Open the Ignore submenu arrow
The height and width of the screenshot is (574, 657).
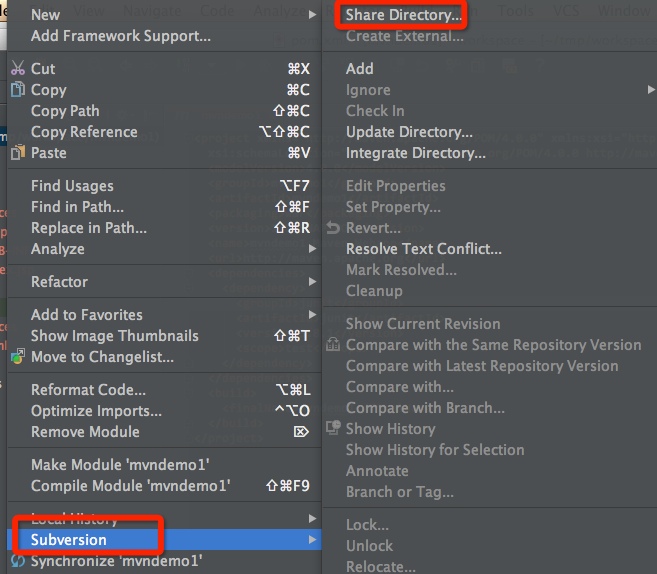click(651, 90)
